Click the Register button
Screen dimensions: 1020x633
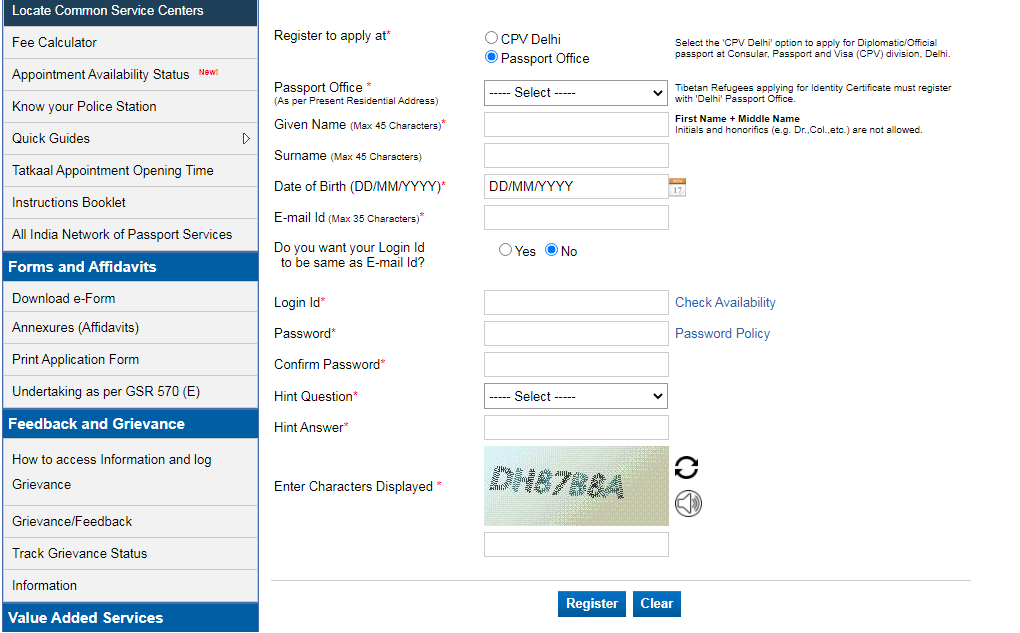pos(591,604)
